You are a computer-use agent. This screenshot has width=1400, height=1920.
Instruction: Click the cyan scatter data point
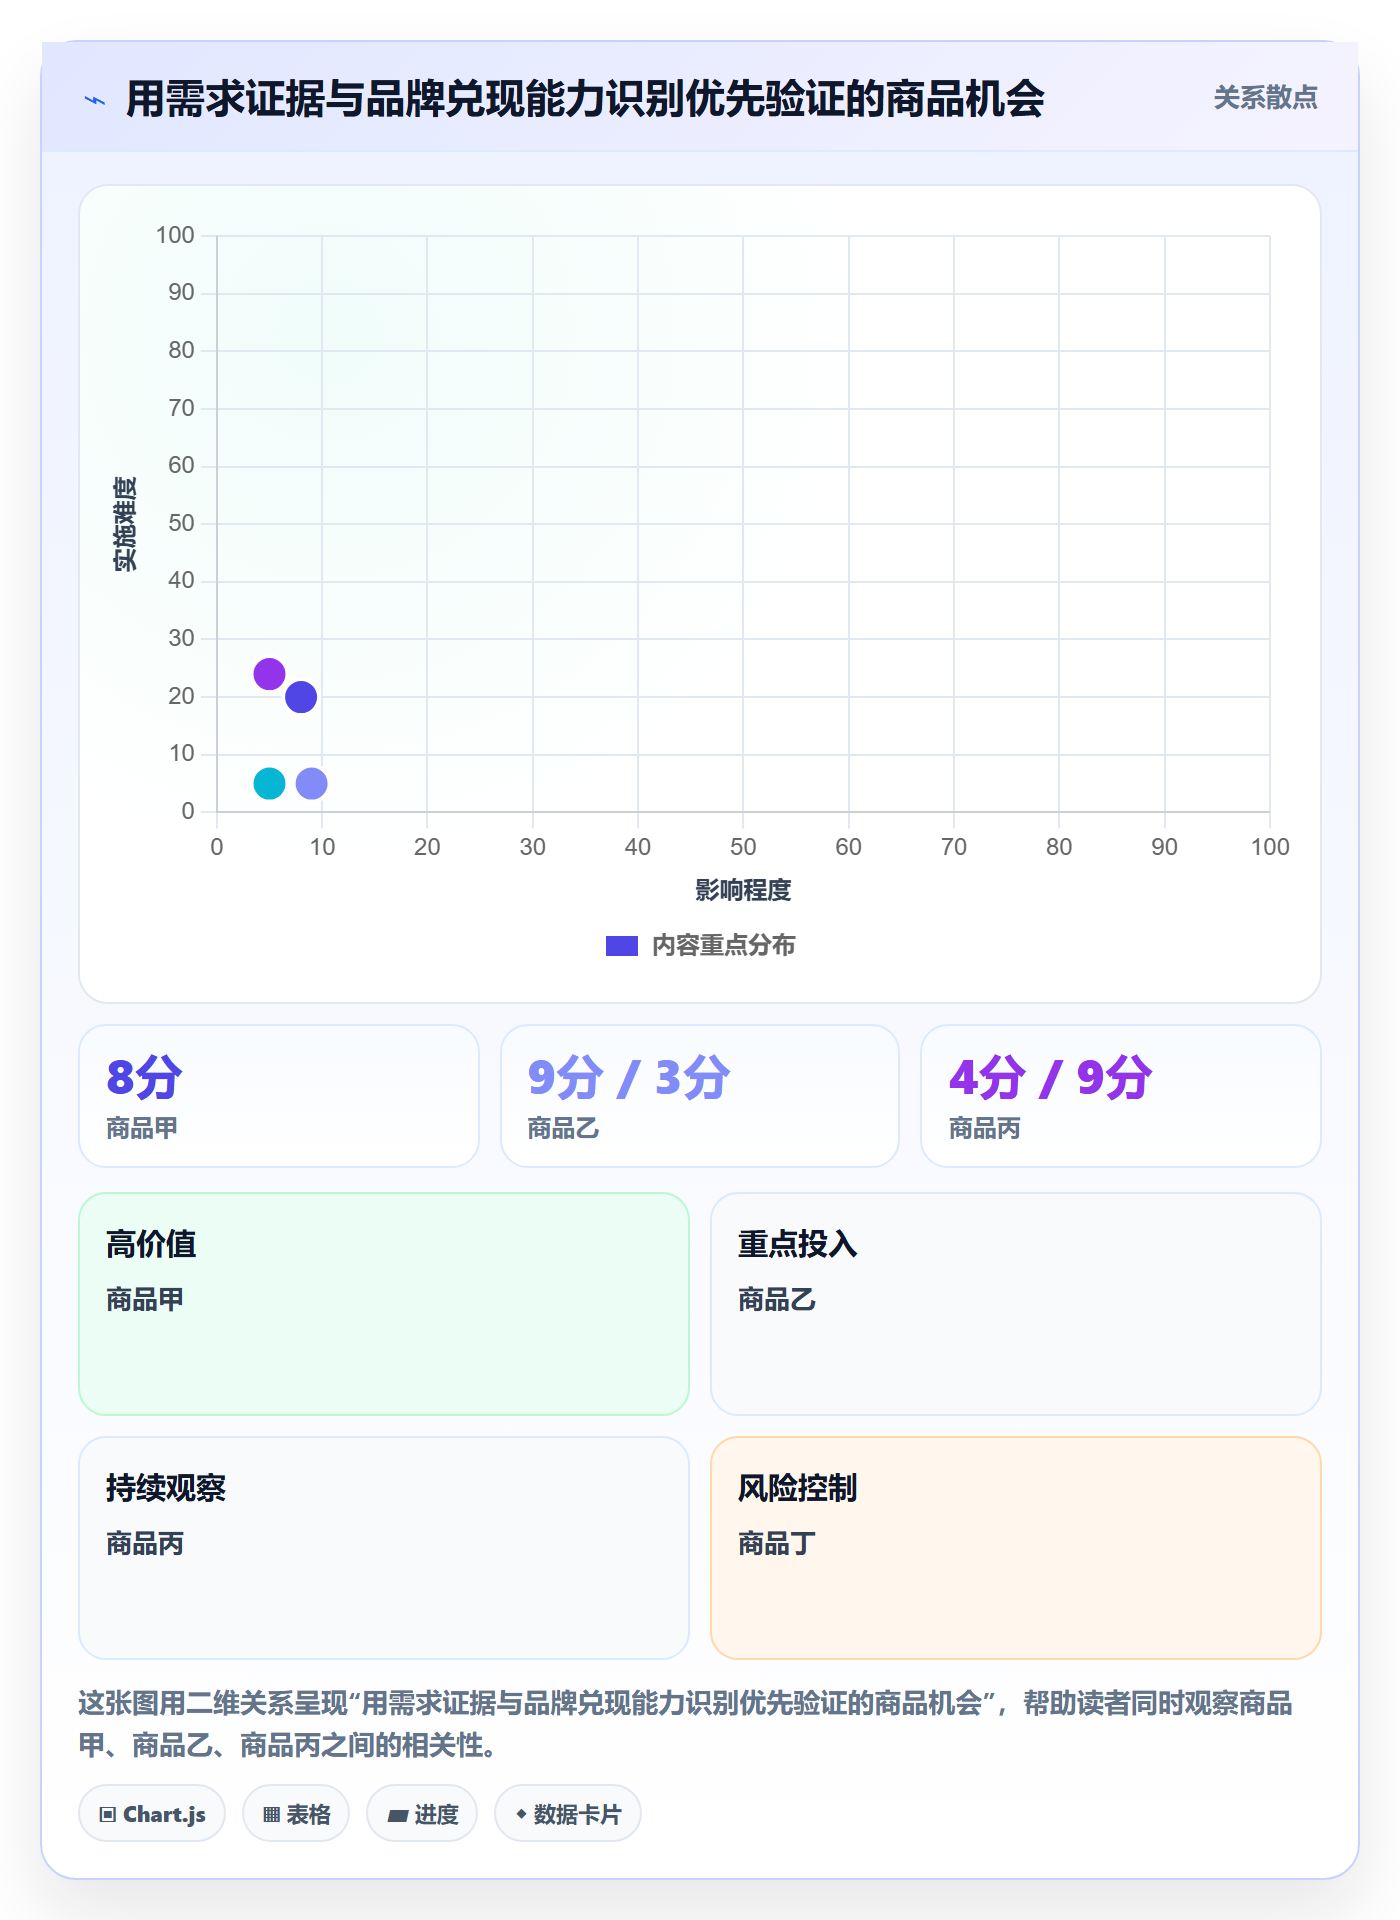click(269, 783)
